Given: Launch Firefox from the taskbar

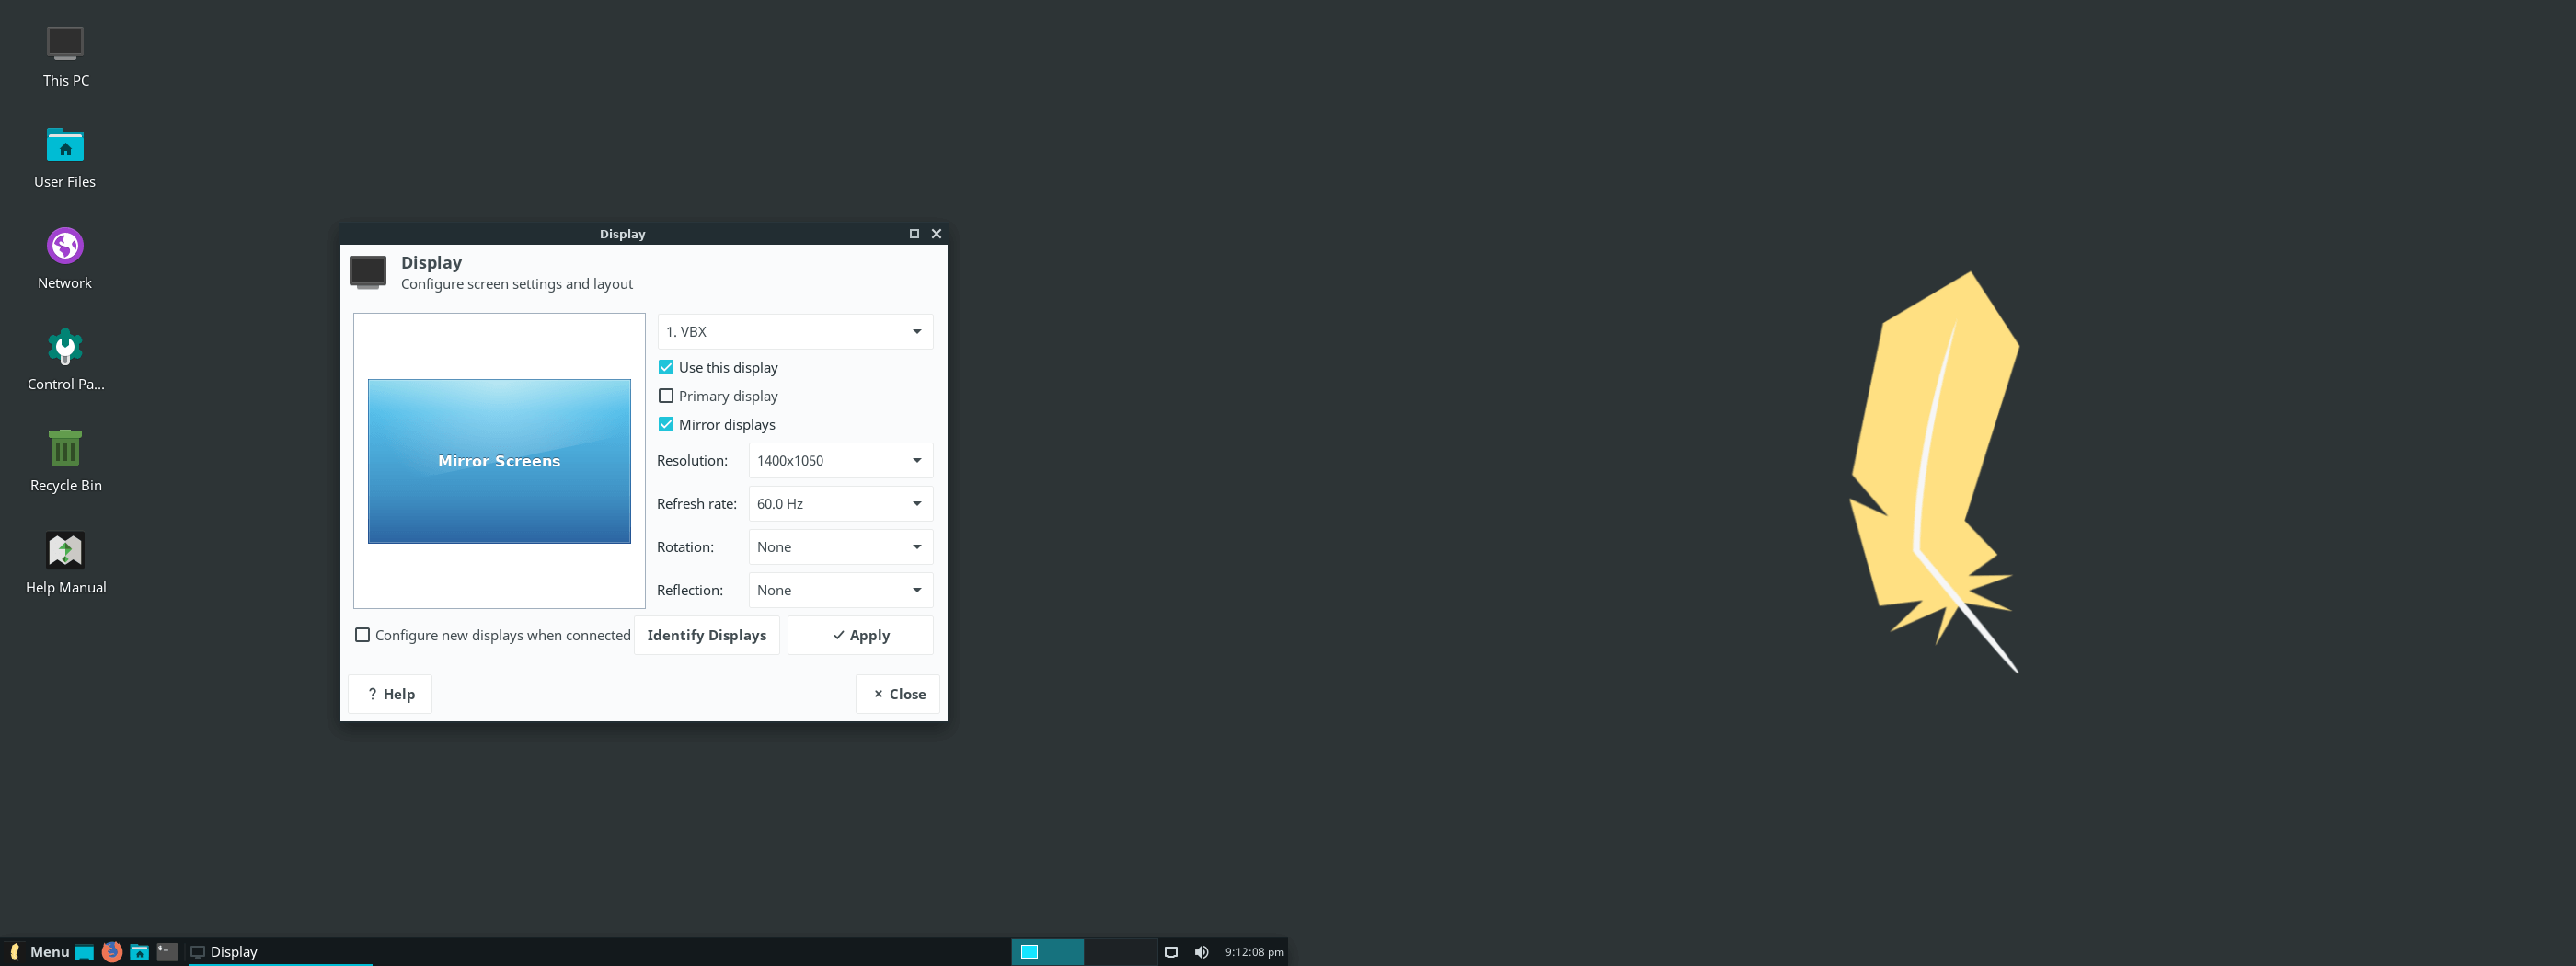Looking at the screenshot, I should (112, 951).
